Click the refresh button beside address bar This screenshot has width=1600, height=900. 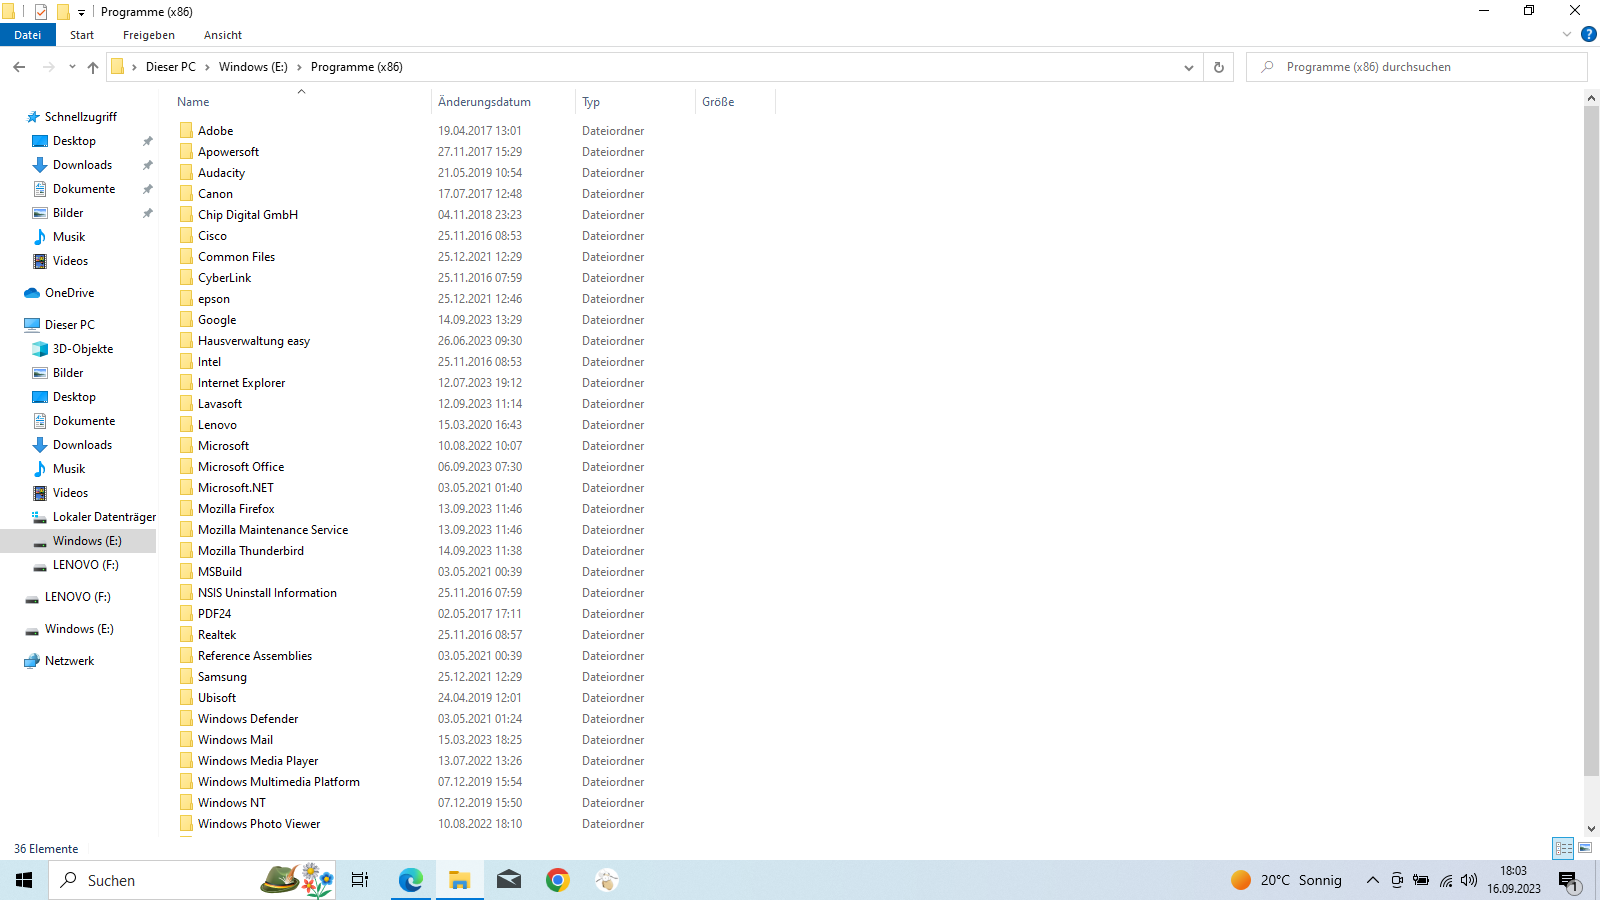coord(1218,67)
